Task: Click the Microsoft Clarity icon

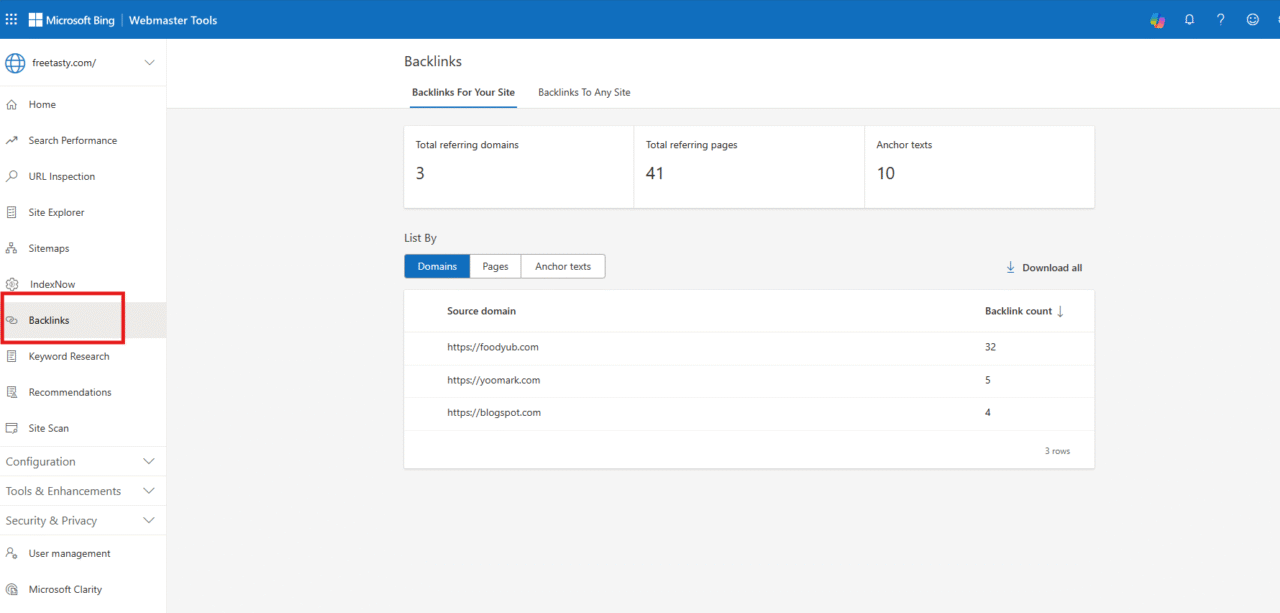Action: pos(12,589)
